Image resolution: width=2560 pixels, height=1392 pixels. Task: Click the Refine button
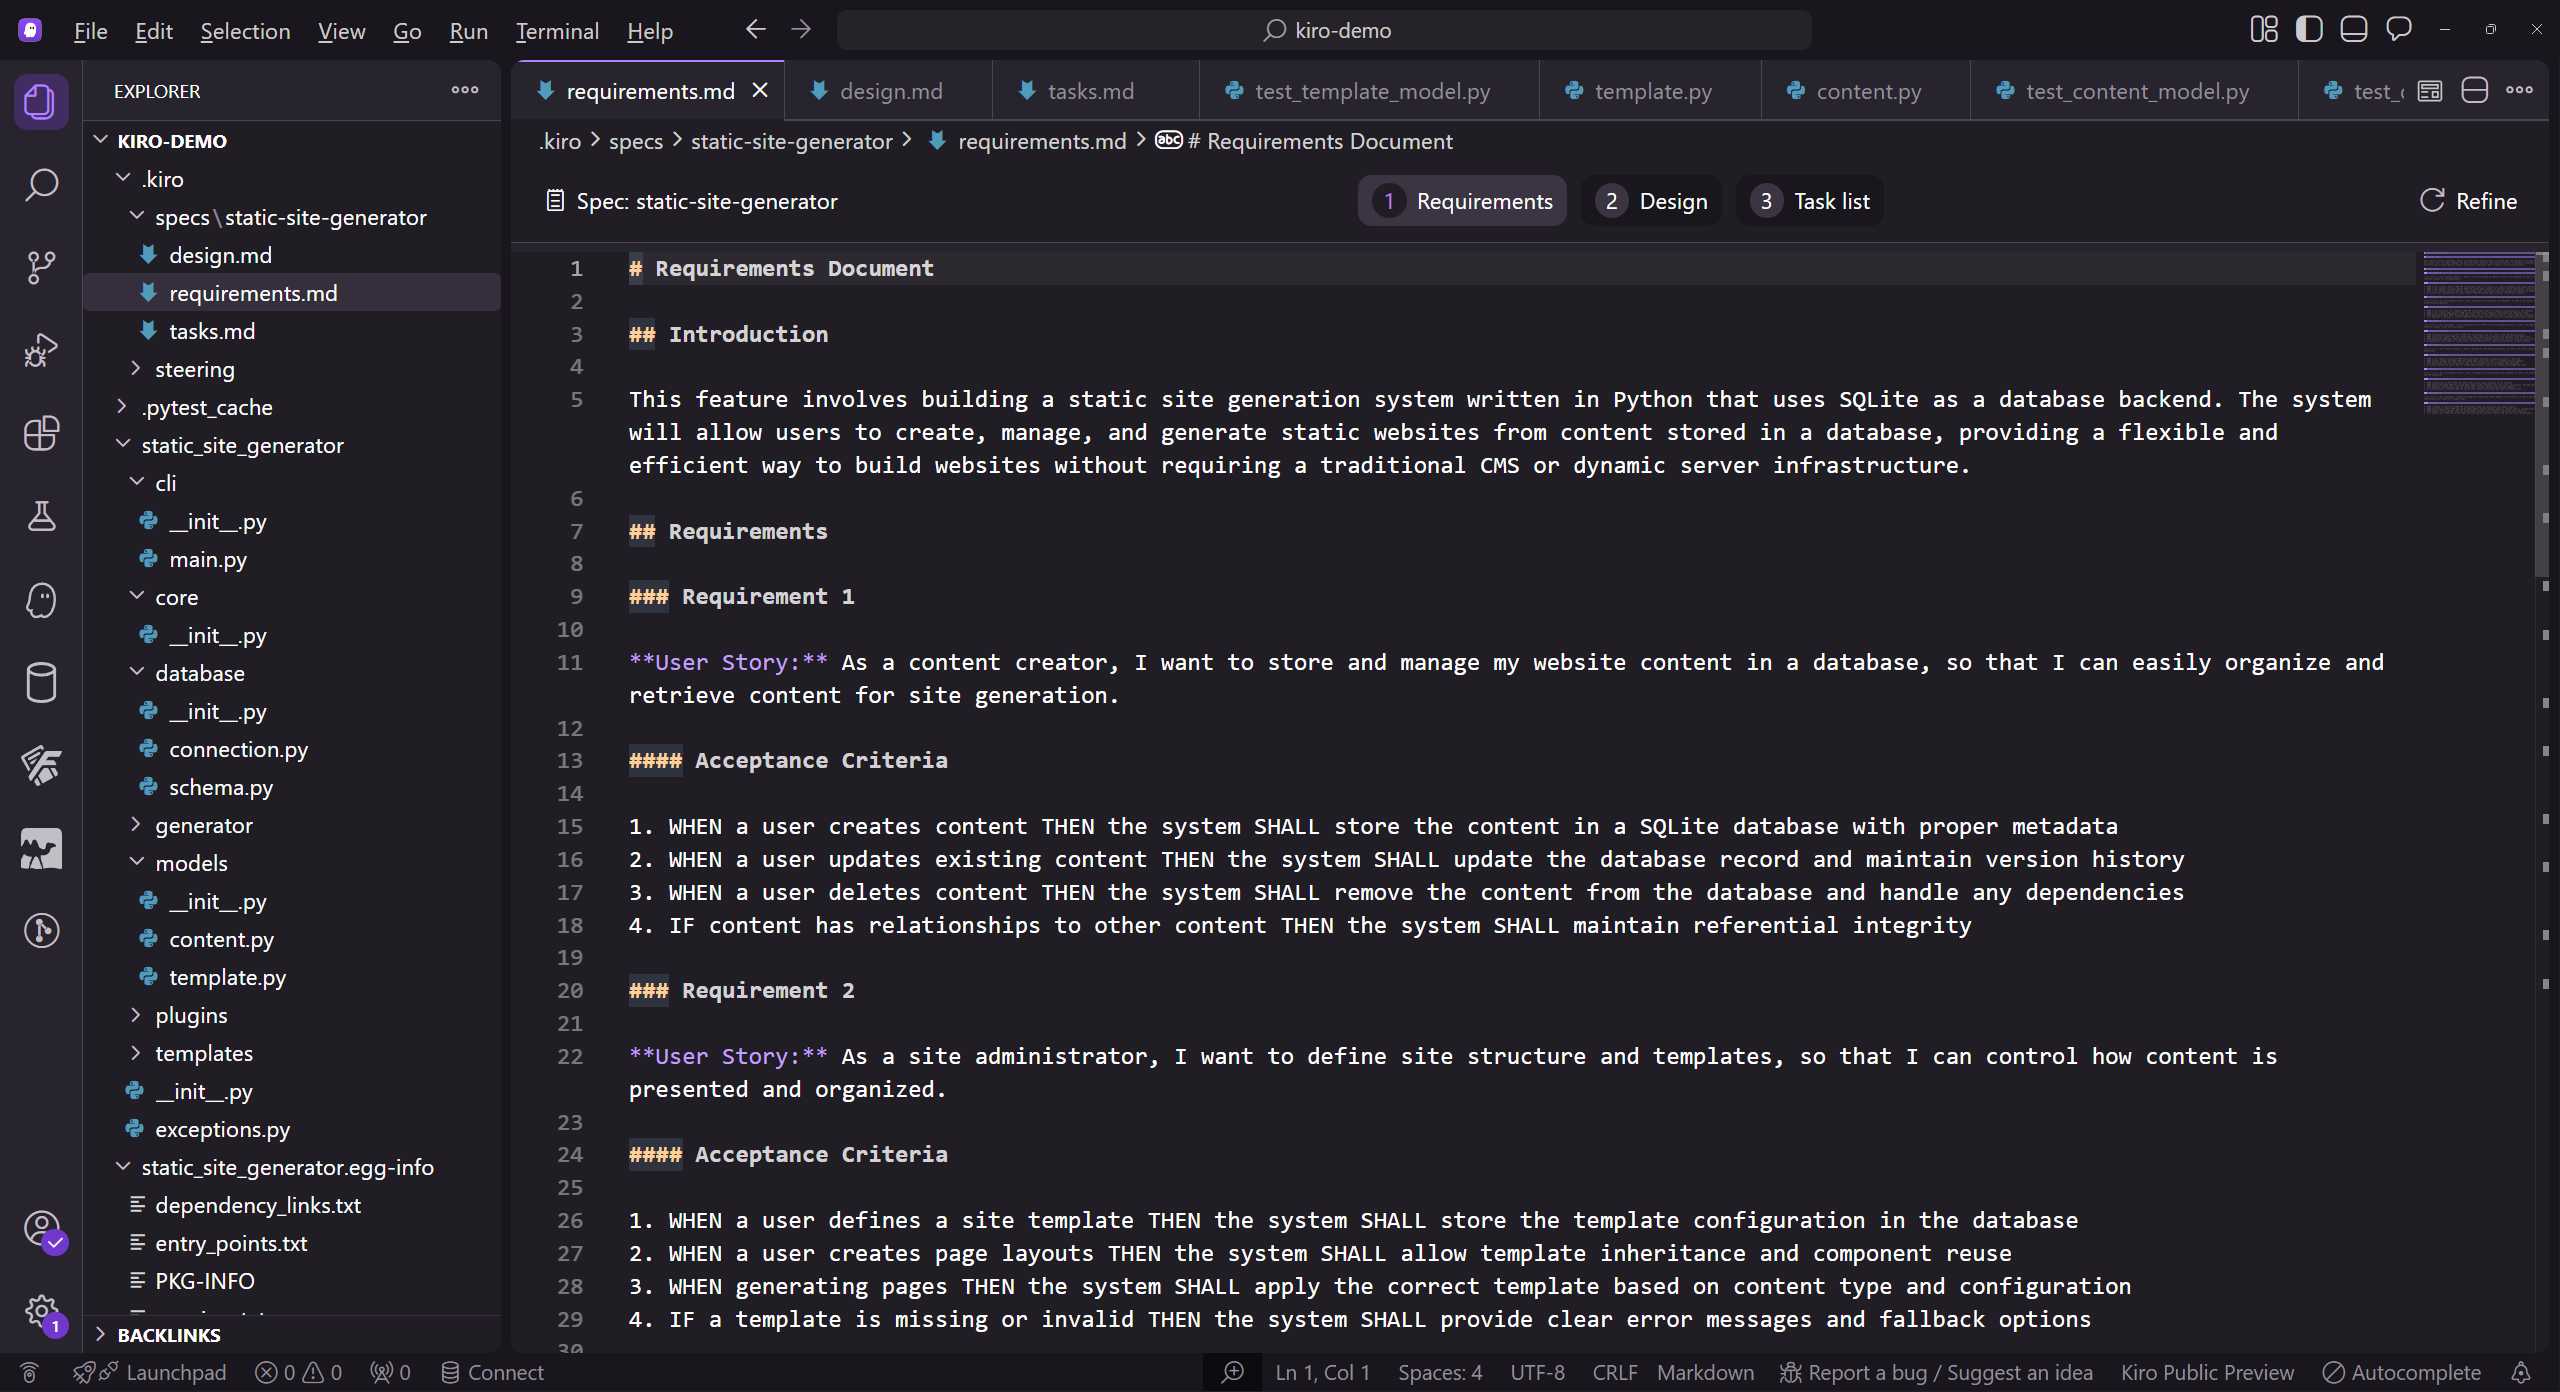point(2470,200)
